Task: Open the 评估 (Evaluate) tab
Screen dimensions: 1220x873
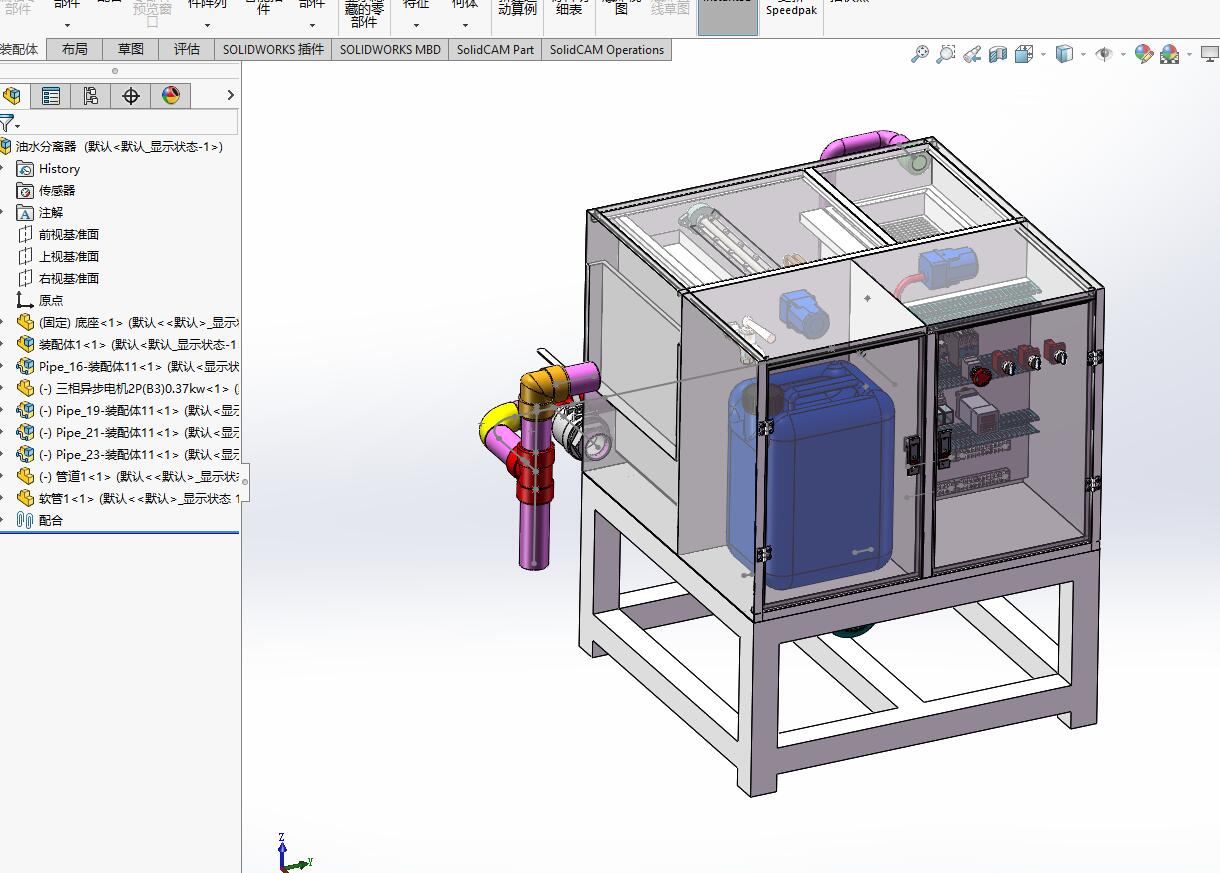Action: coord(186,49)
